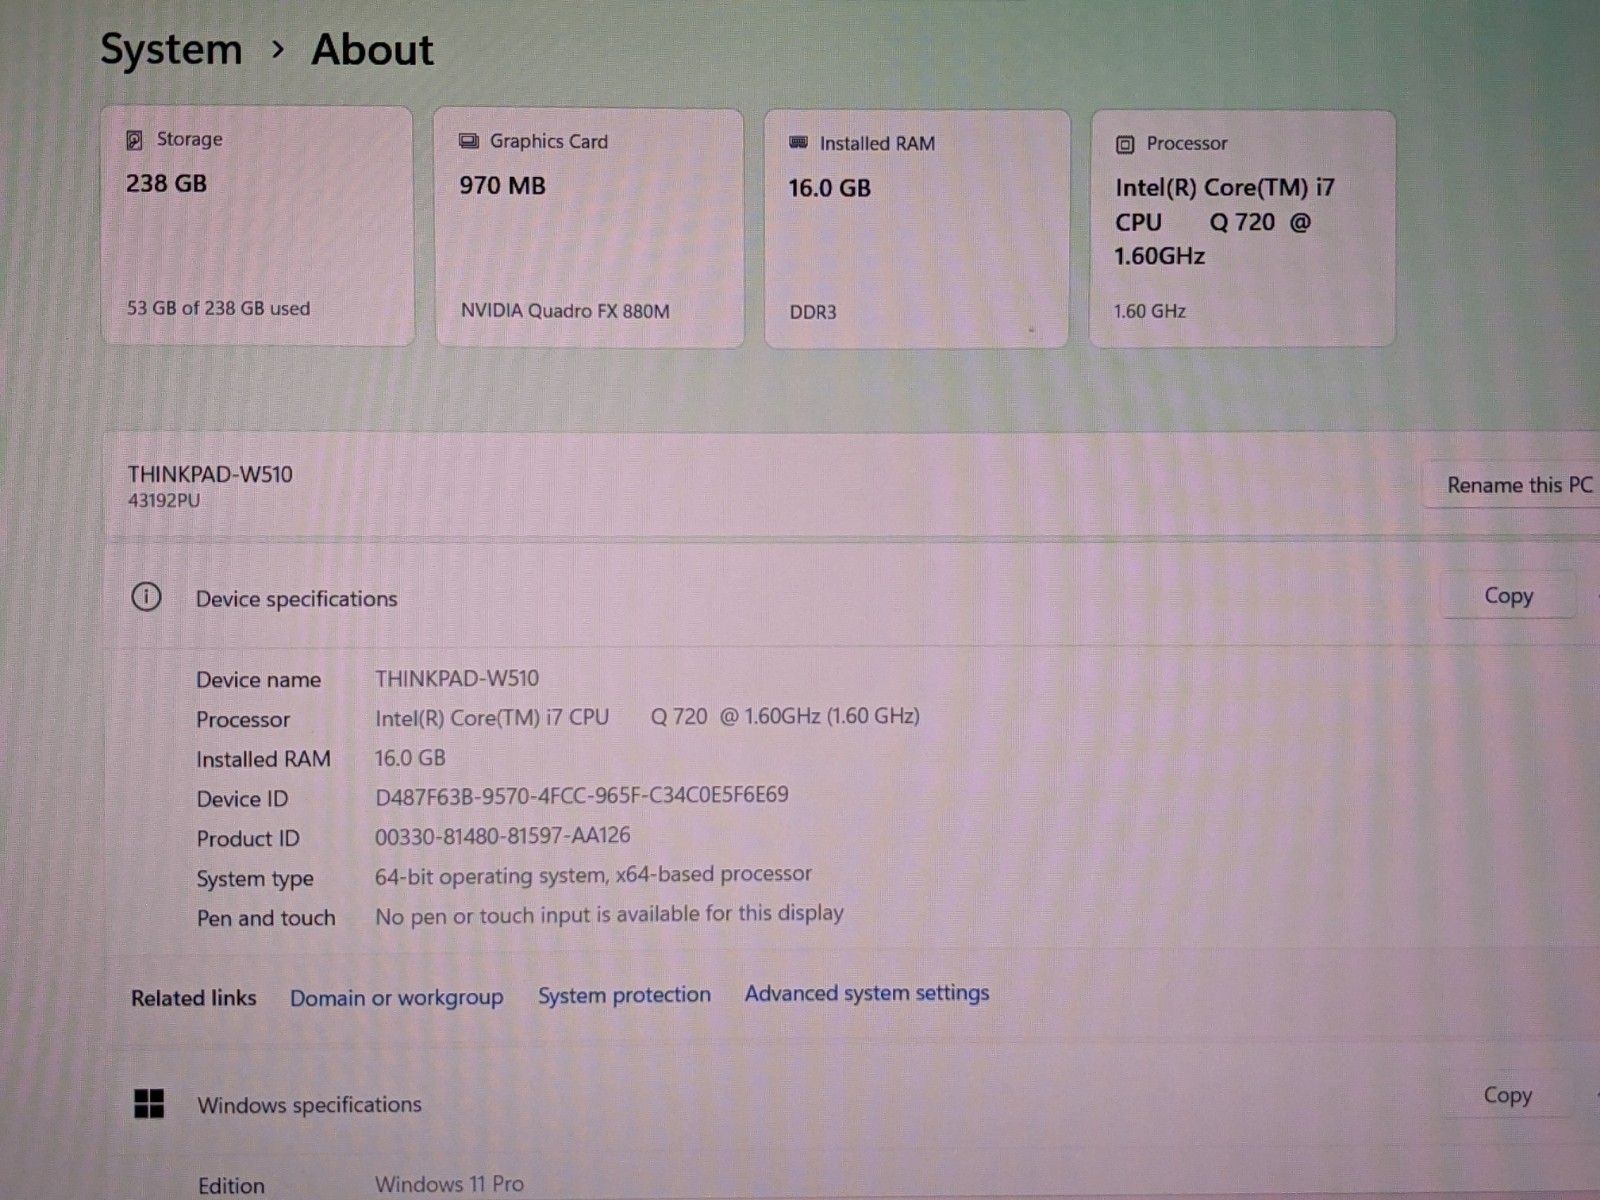
Task: Collapse the Windows specifications section header
Action: point(851,1102)
